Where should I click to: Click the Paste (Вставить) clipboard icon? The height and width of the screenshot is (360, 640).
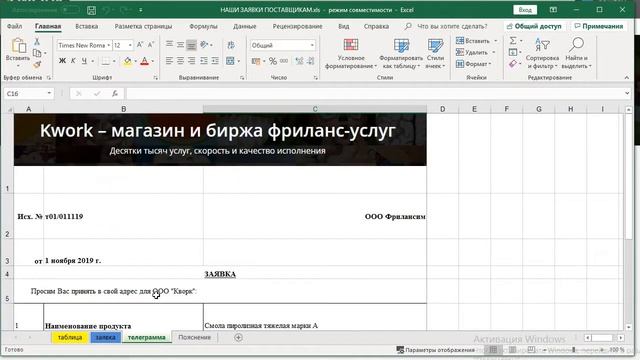[18, 46]
